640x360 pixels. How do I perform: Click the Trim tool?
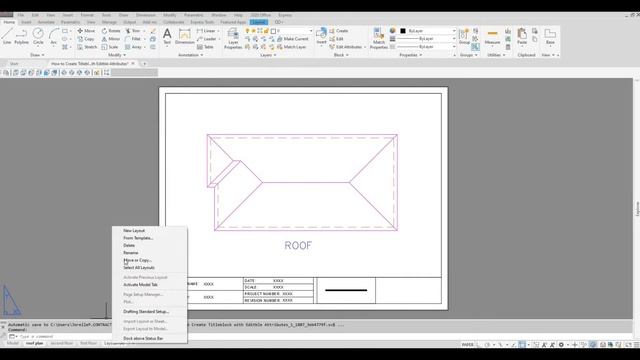click(x=133, y=31)
